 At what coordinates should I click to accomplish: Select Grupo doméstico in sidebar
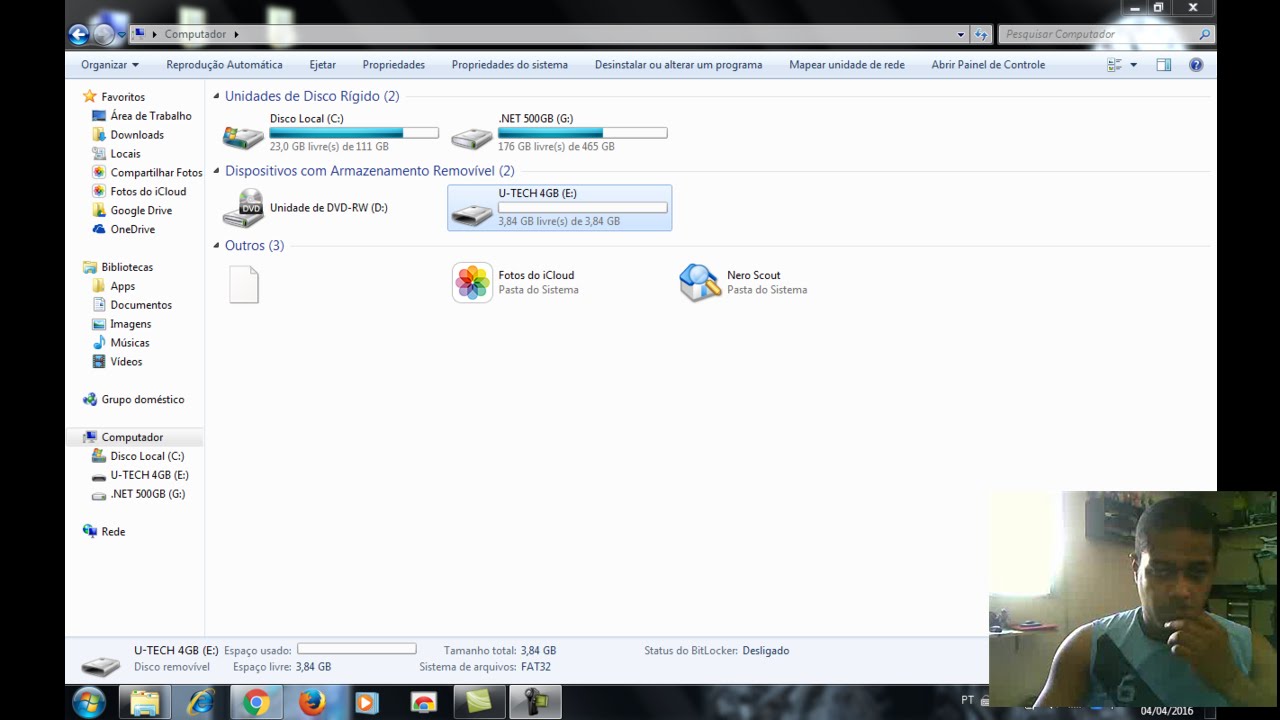click(143, 400)
